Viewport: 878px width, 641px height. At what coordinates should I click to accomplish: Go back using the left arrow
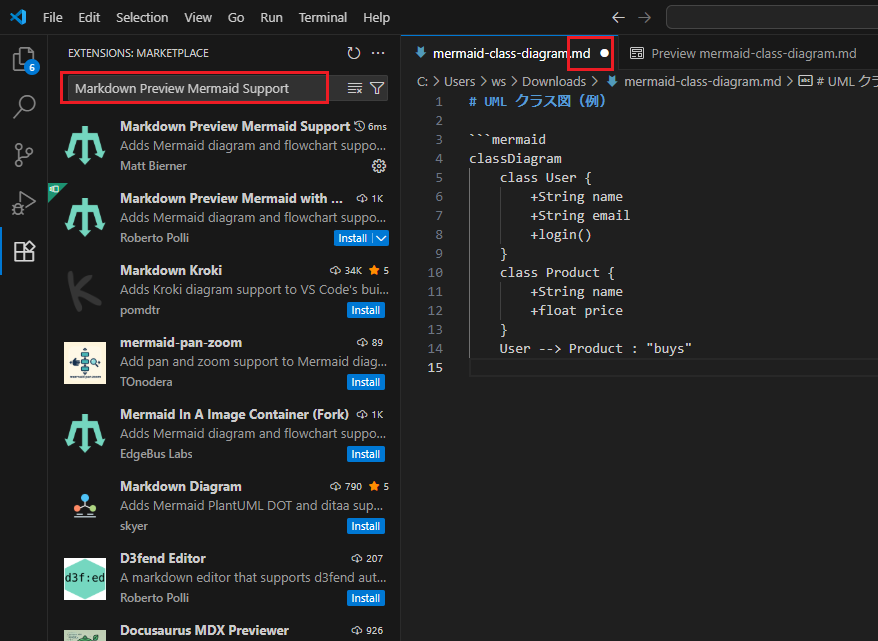click(618, 17)
